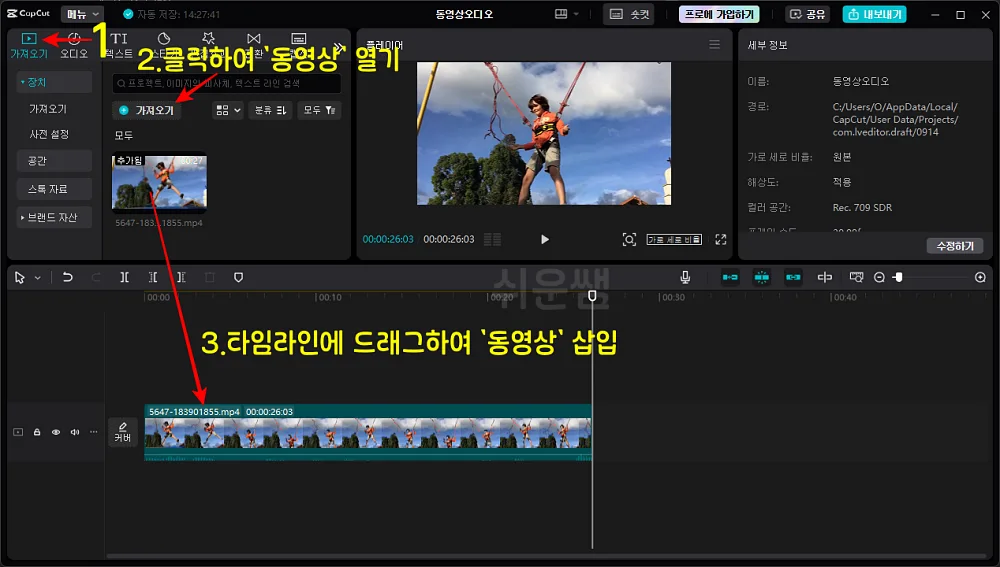Image resolution: width=1000 pixels, height=567 pixels.
Task: Select 스톡 자료 in the sidebar
Action: [x=54, y=189]
